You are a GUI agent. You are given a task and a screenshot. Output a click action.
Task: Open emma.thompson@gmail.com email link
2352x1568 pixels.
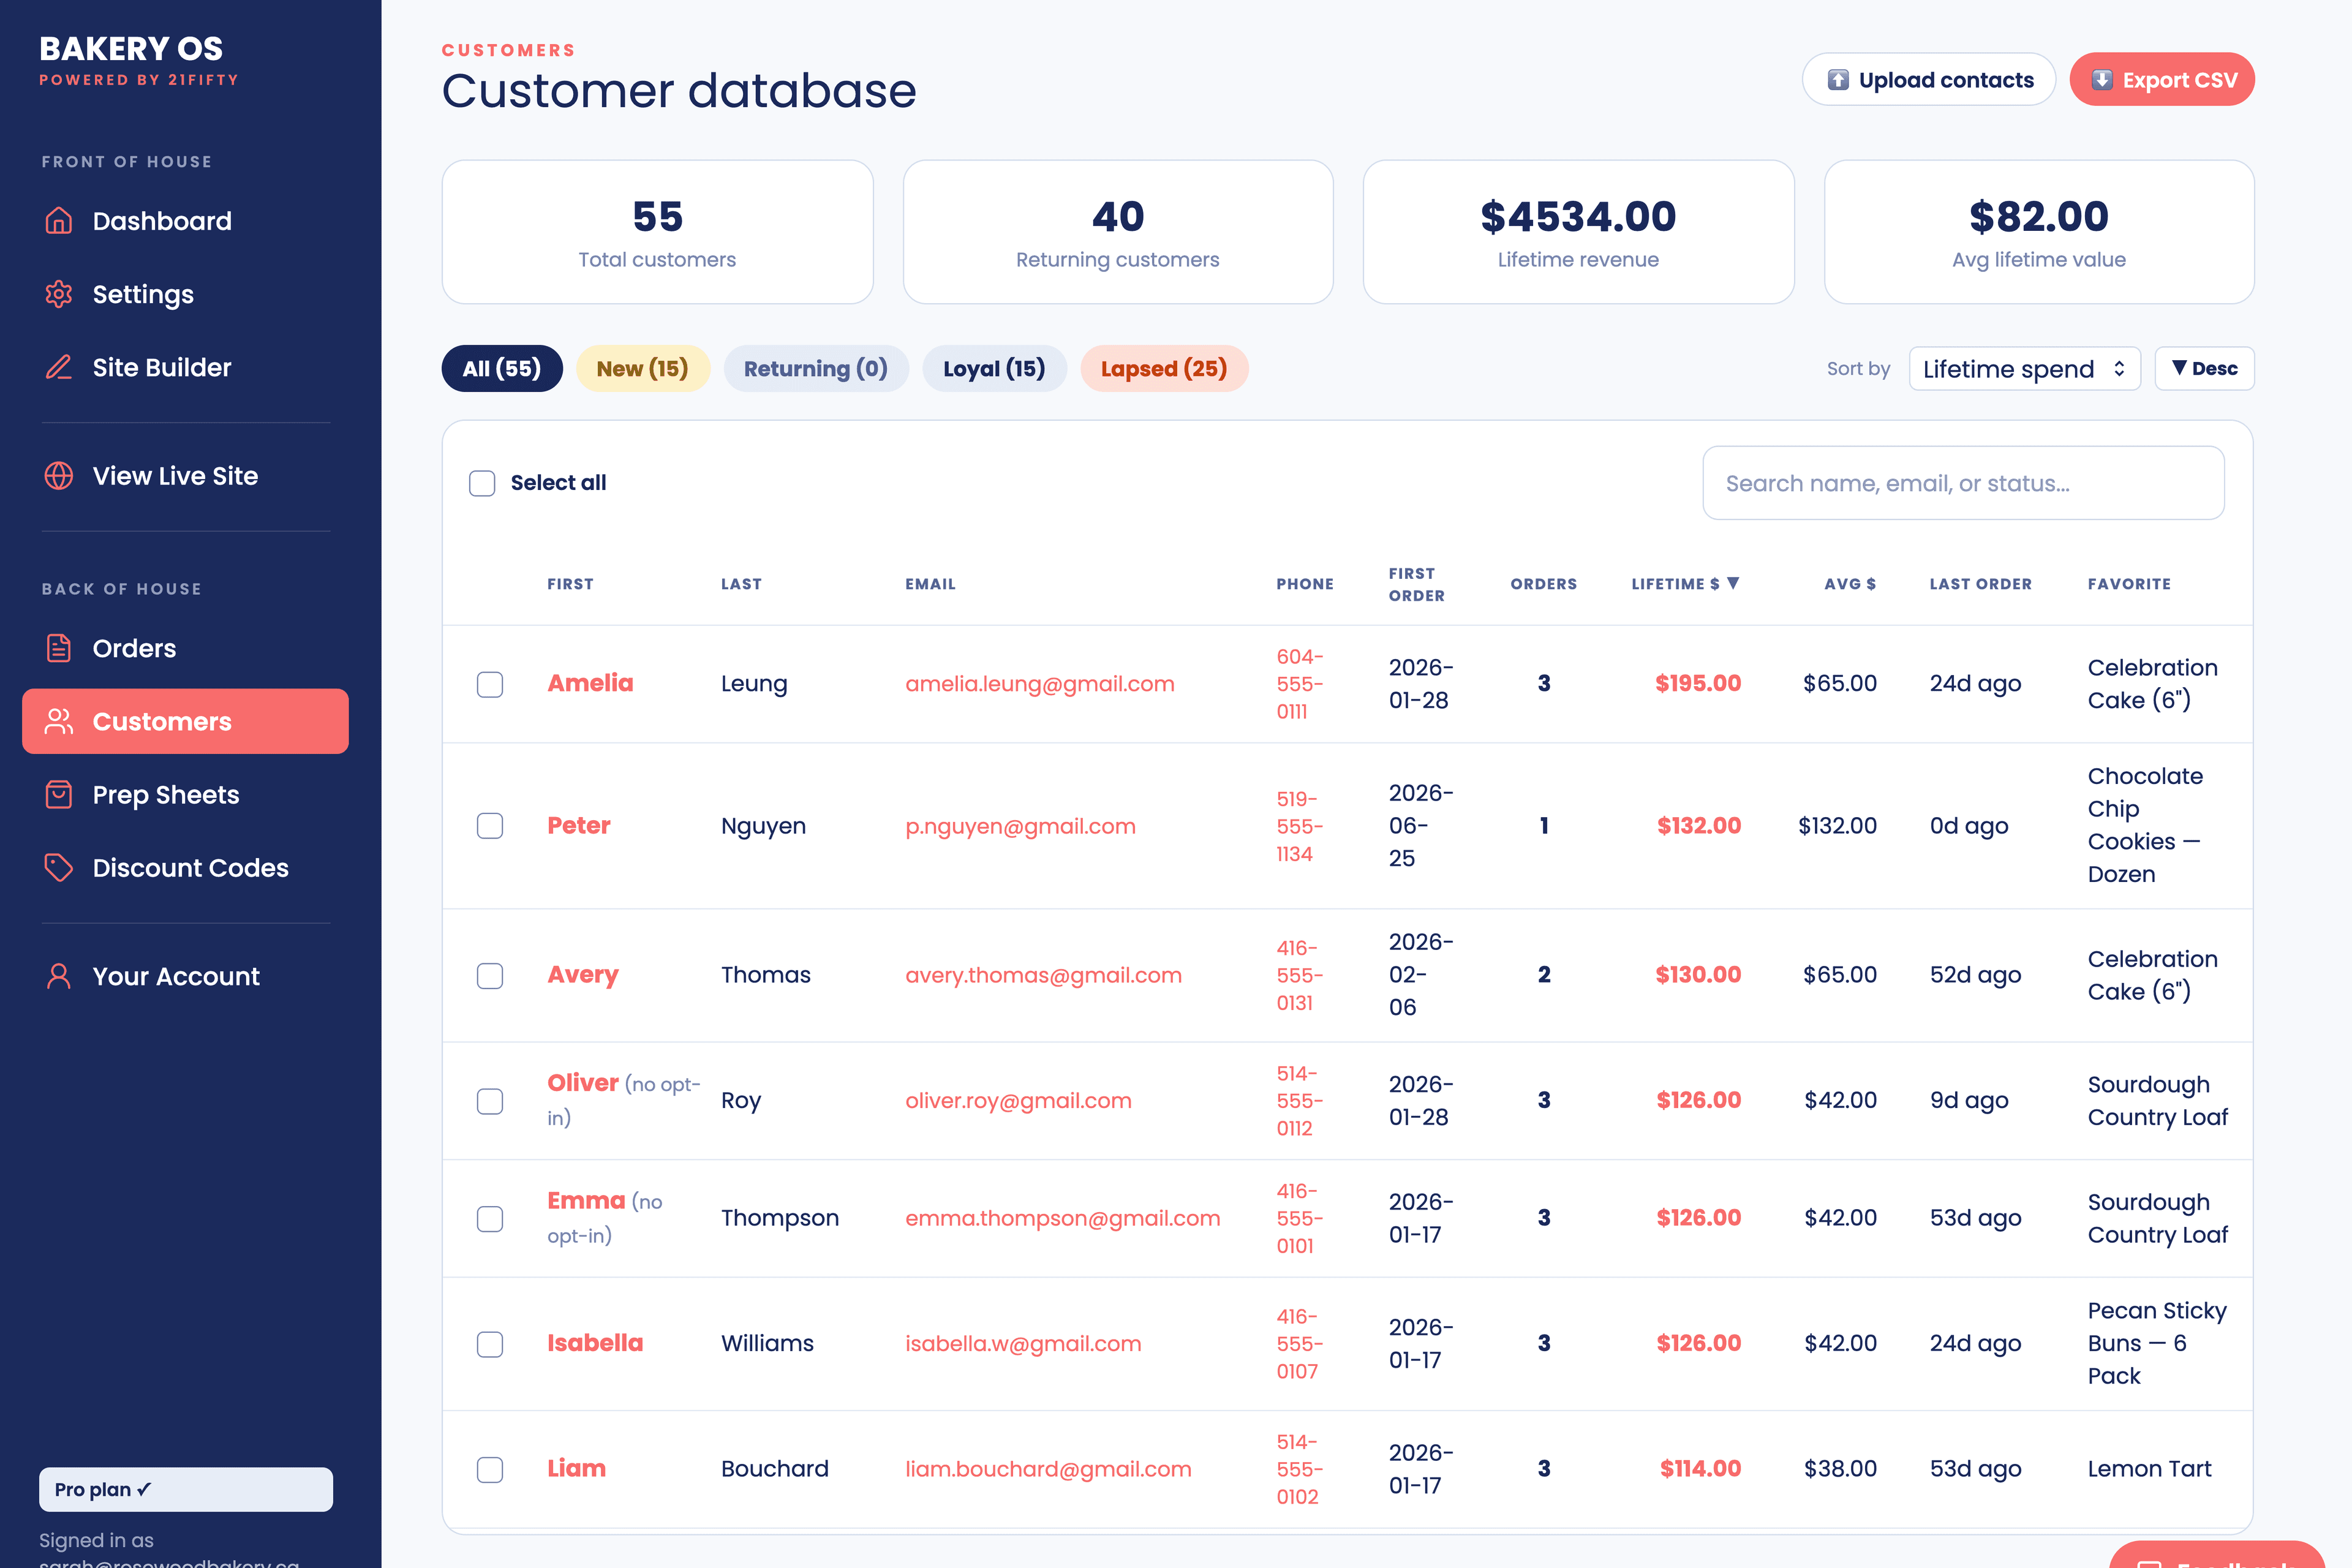click(1063, 1218)
